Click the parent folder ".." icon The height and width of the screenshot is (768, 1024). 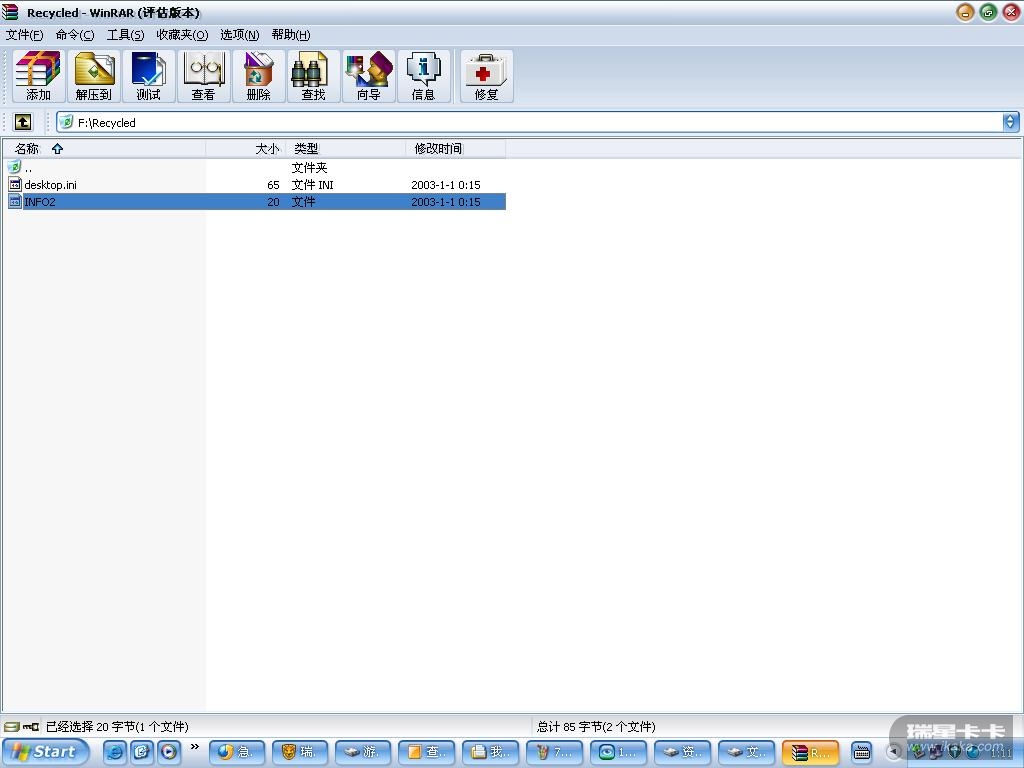[x=14, y=167]
